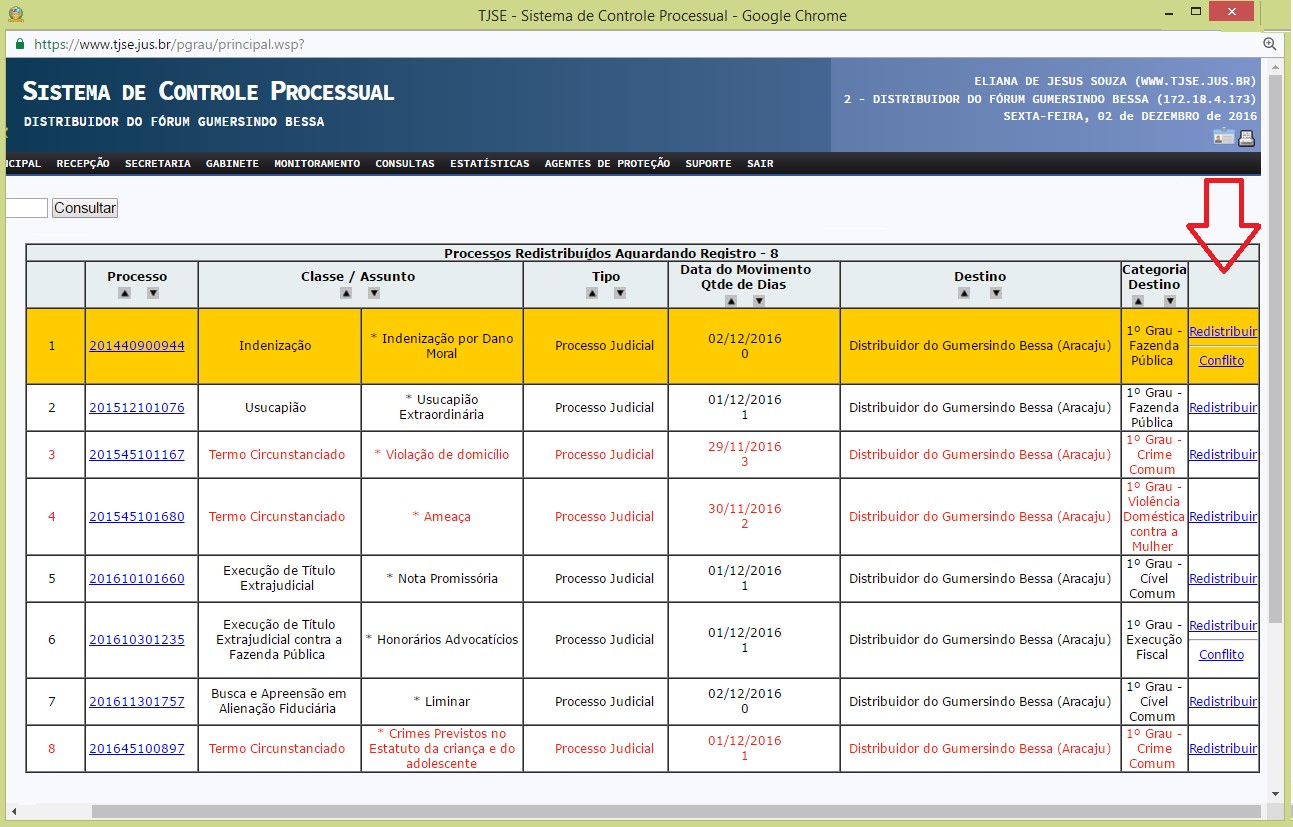Click Redistribuir for process 201545101167

pyautogui.click(x=1222, y=455)
